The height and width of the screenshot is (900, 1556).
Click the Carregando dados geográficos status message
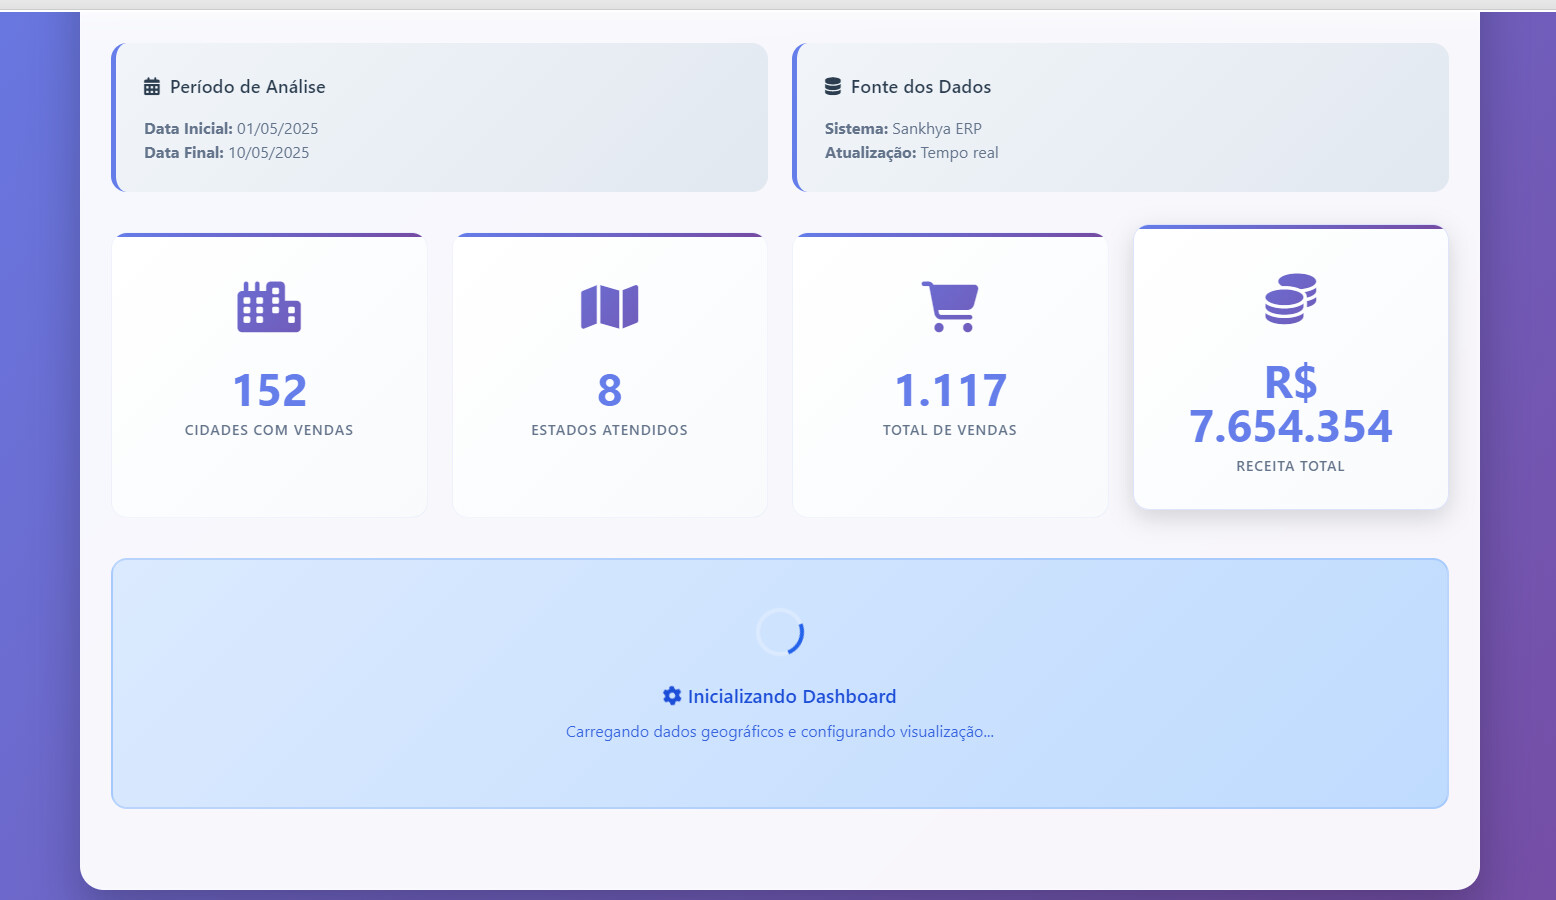pos(779,732)
